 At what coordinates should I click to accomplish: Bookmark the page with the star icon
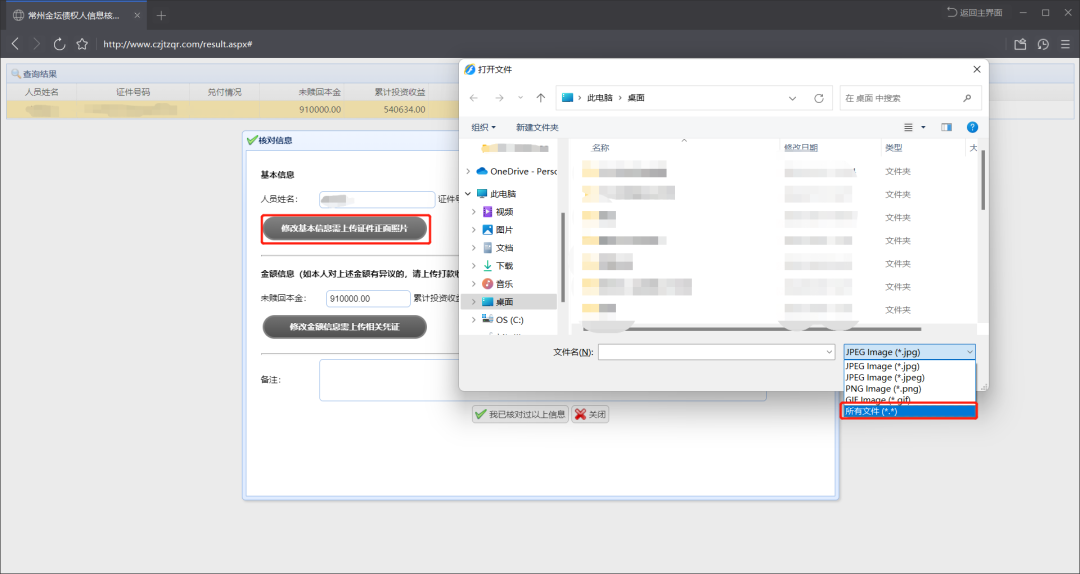tap(82, 44)
